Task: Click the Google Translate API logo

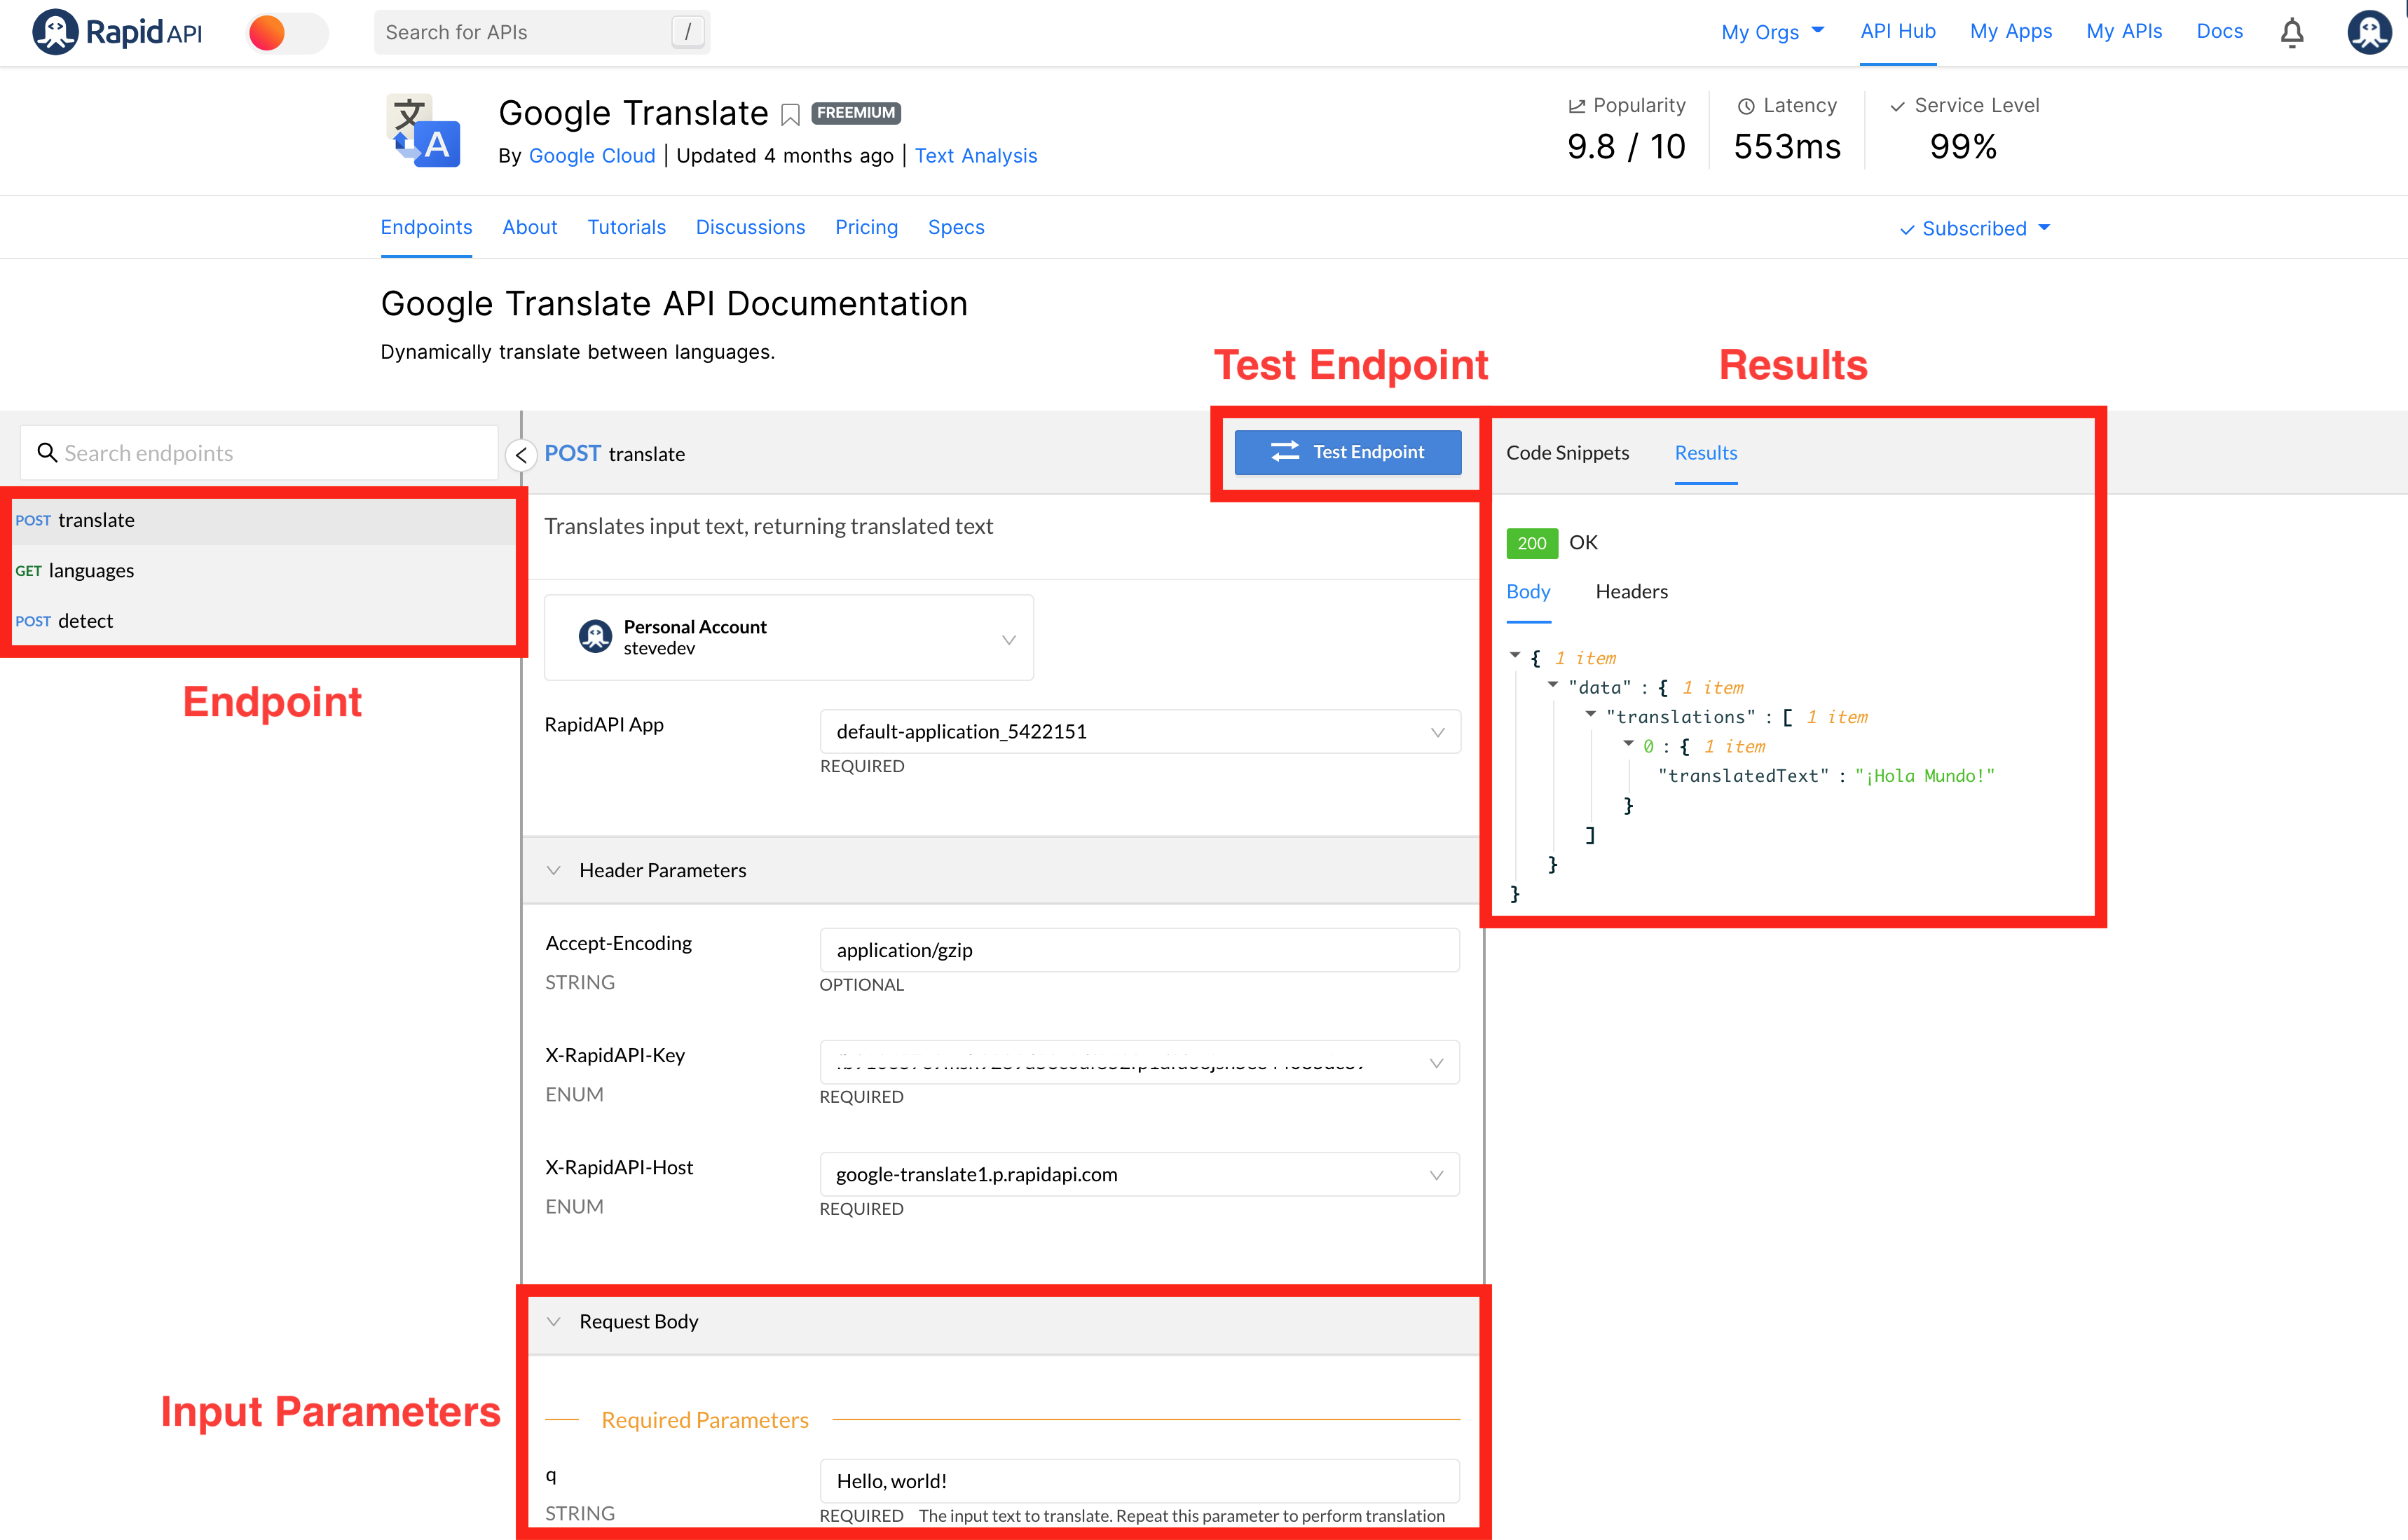Action: 424,131
